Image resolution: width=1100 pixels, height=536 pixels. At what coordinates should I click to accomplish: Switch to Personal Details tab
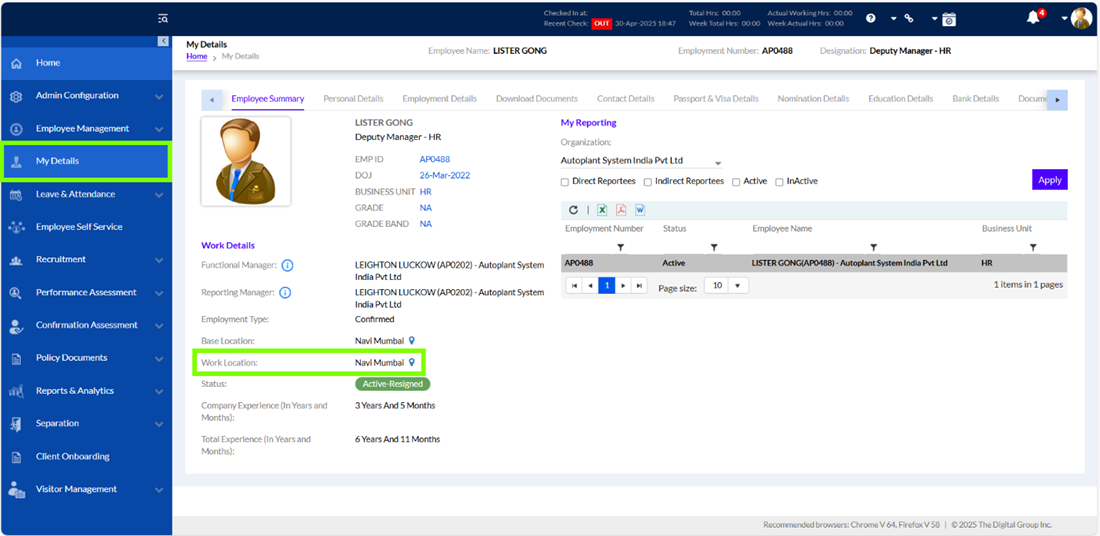point(354,99)
